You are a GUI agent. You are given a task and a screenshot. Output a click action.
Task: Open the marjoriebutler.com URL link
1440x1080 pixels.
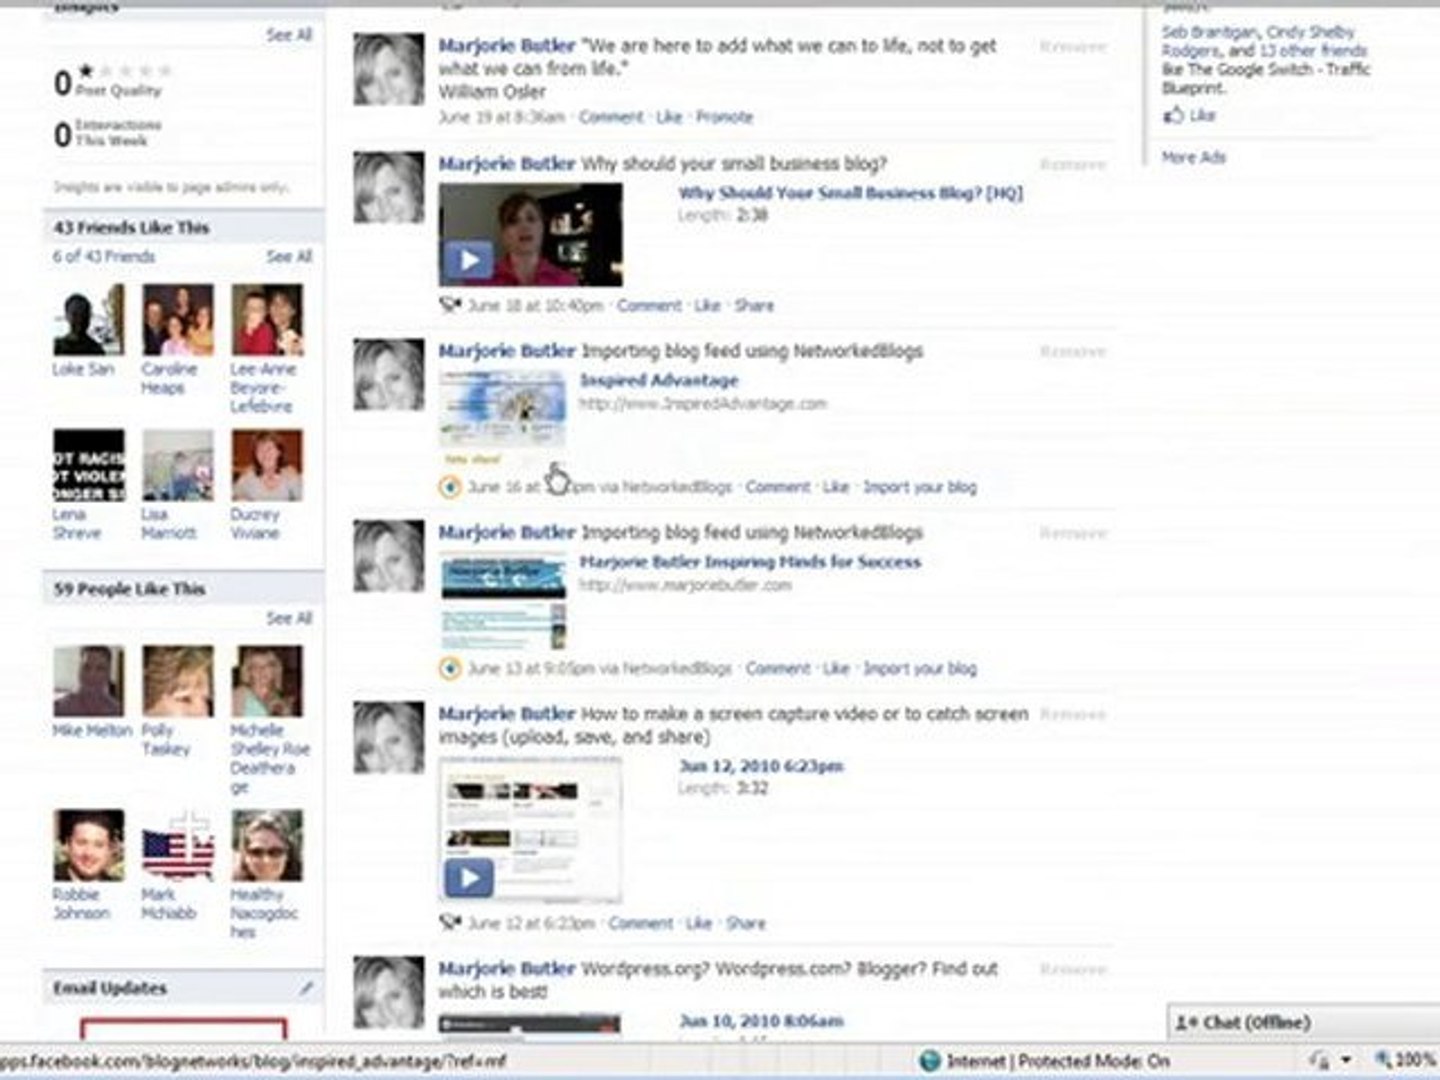click(x=686, y=585)
